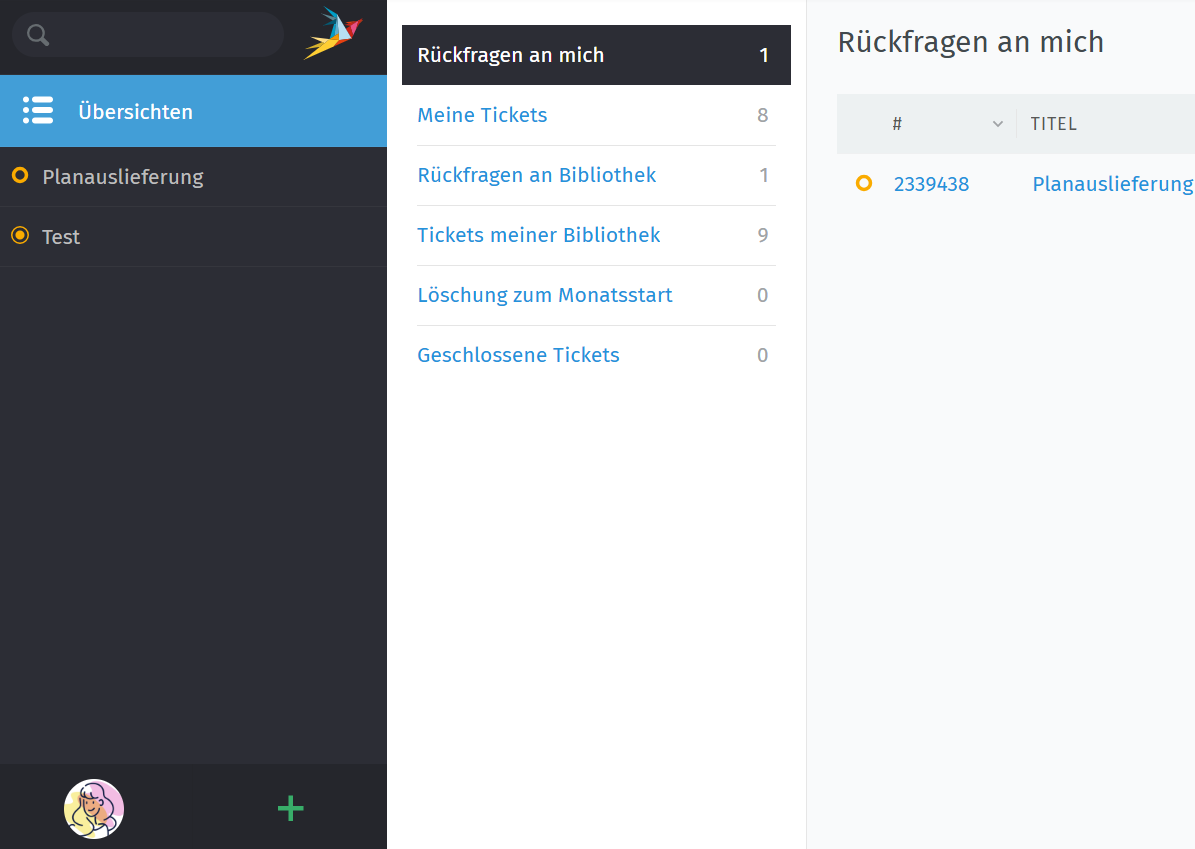This screenshot has height=849, width=1195.
Task: Open Rückfragen an Bibliothek overview
Action: point(537,175)
